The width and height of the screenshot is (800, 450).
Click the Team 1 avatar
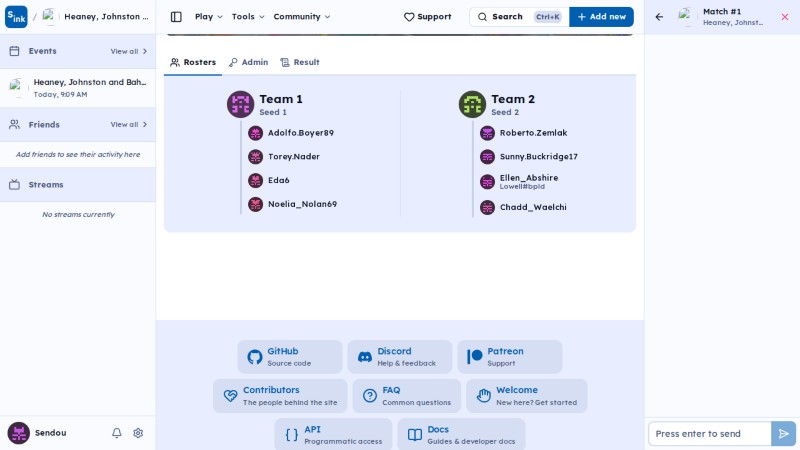click(240, 104)
